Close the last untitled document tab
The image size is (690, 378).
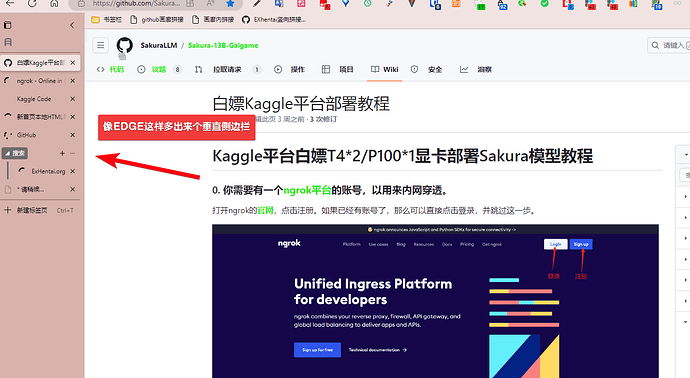[x=73, y=189]
